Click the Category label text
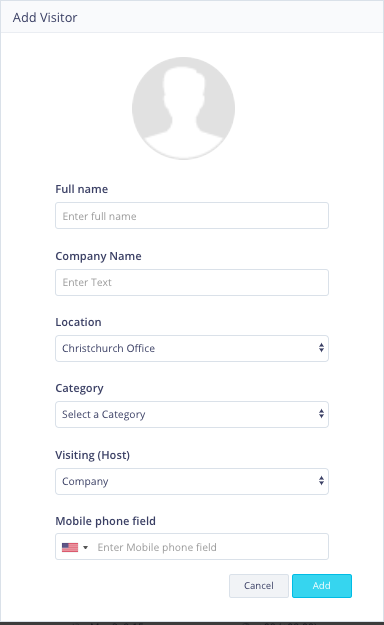The height and width of the screenshot is (625, 384). pos(79,388)
